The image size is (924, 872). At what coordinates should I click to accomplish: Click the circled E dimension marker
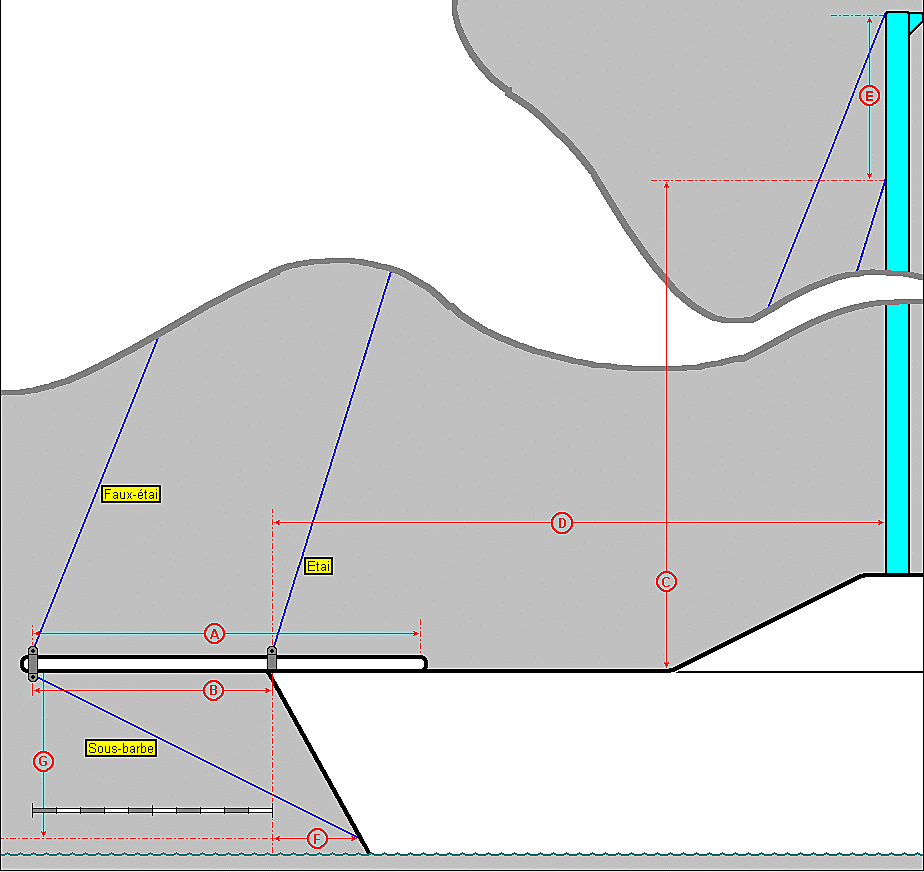(x=869, y=95)
